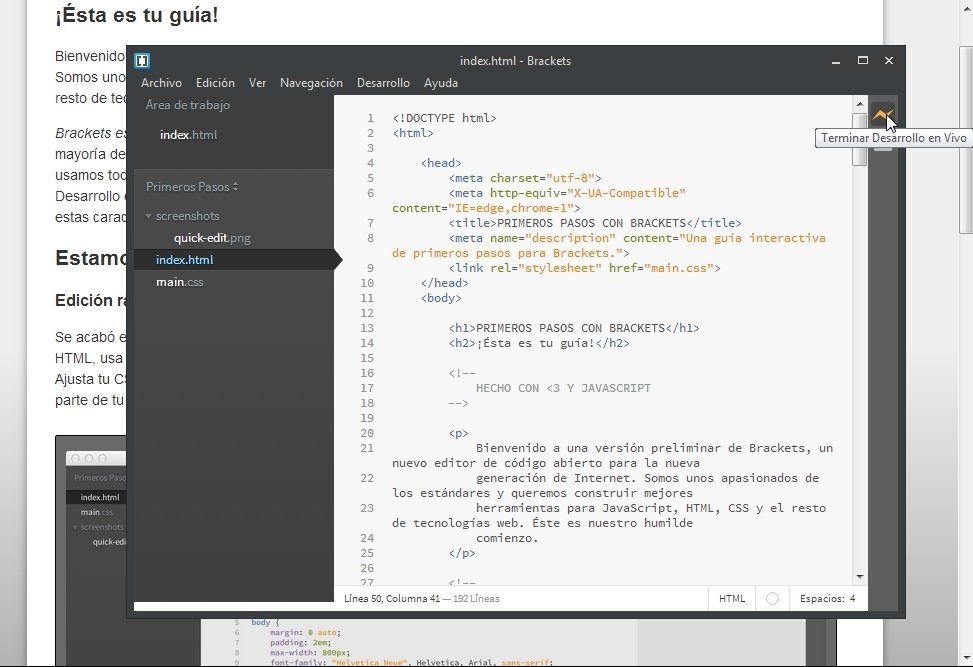Screen dimensions: 973x667
Task: Click the meta name="description" line
Action: point(609,246)
